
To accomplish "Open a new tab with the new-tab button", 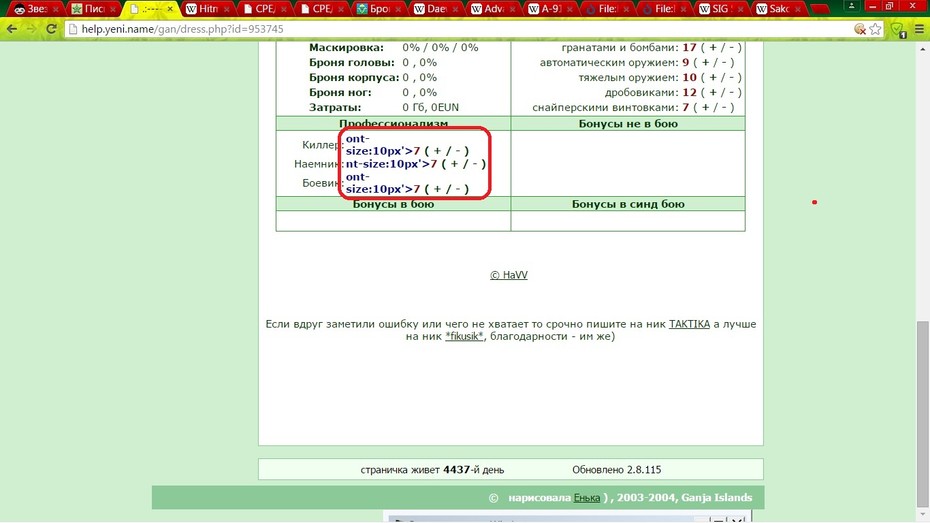I will 819,9.
